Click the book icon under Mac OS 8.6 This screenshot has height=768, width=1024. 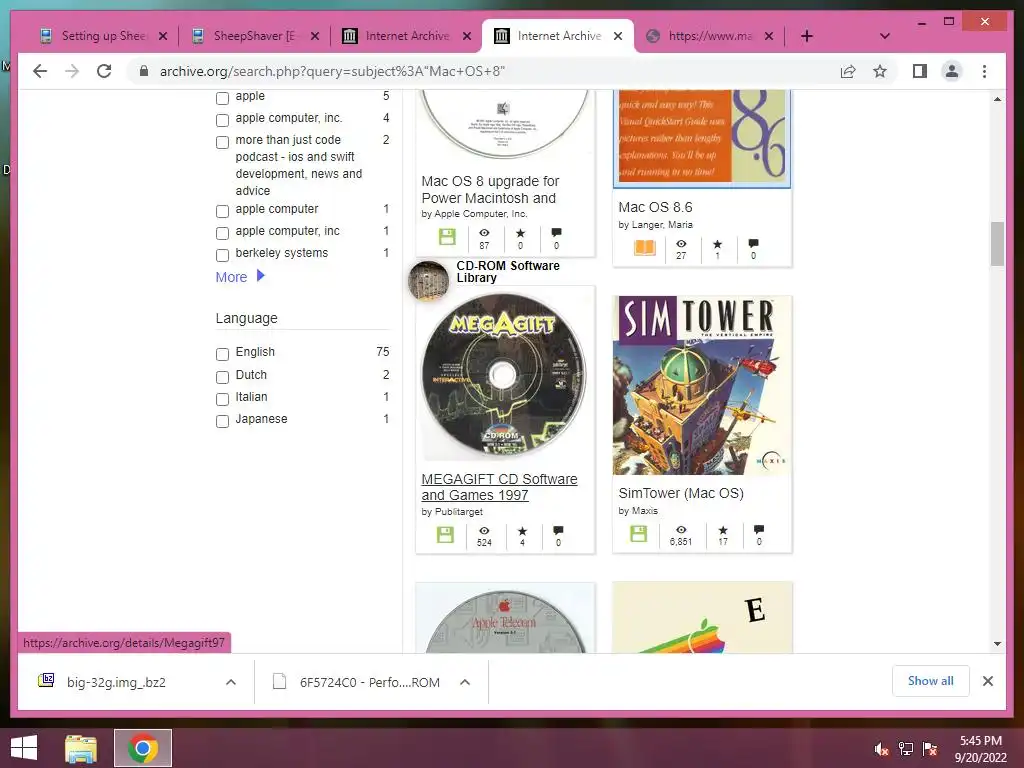(x=645, y=248)
